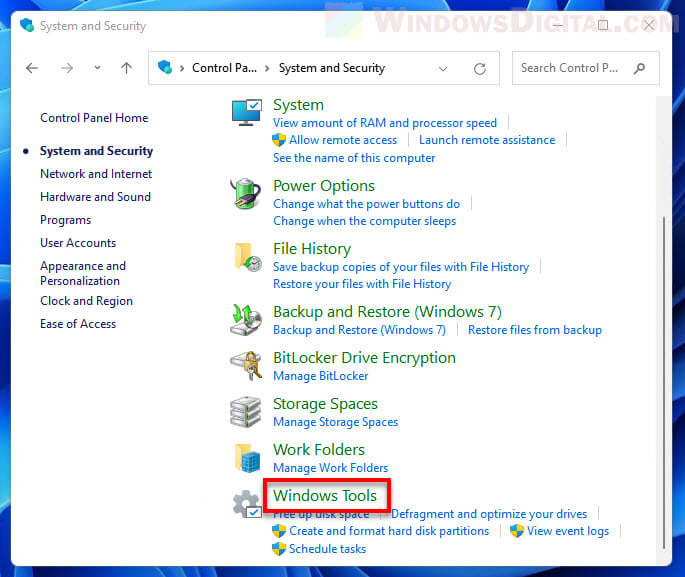This screenshot has height=577, width=685.
Task: Click the System monitor icon
Action: (x=246, y=112)
